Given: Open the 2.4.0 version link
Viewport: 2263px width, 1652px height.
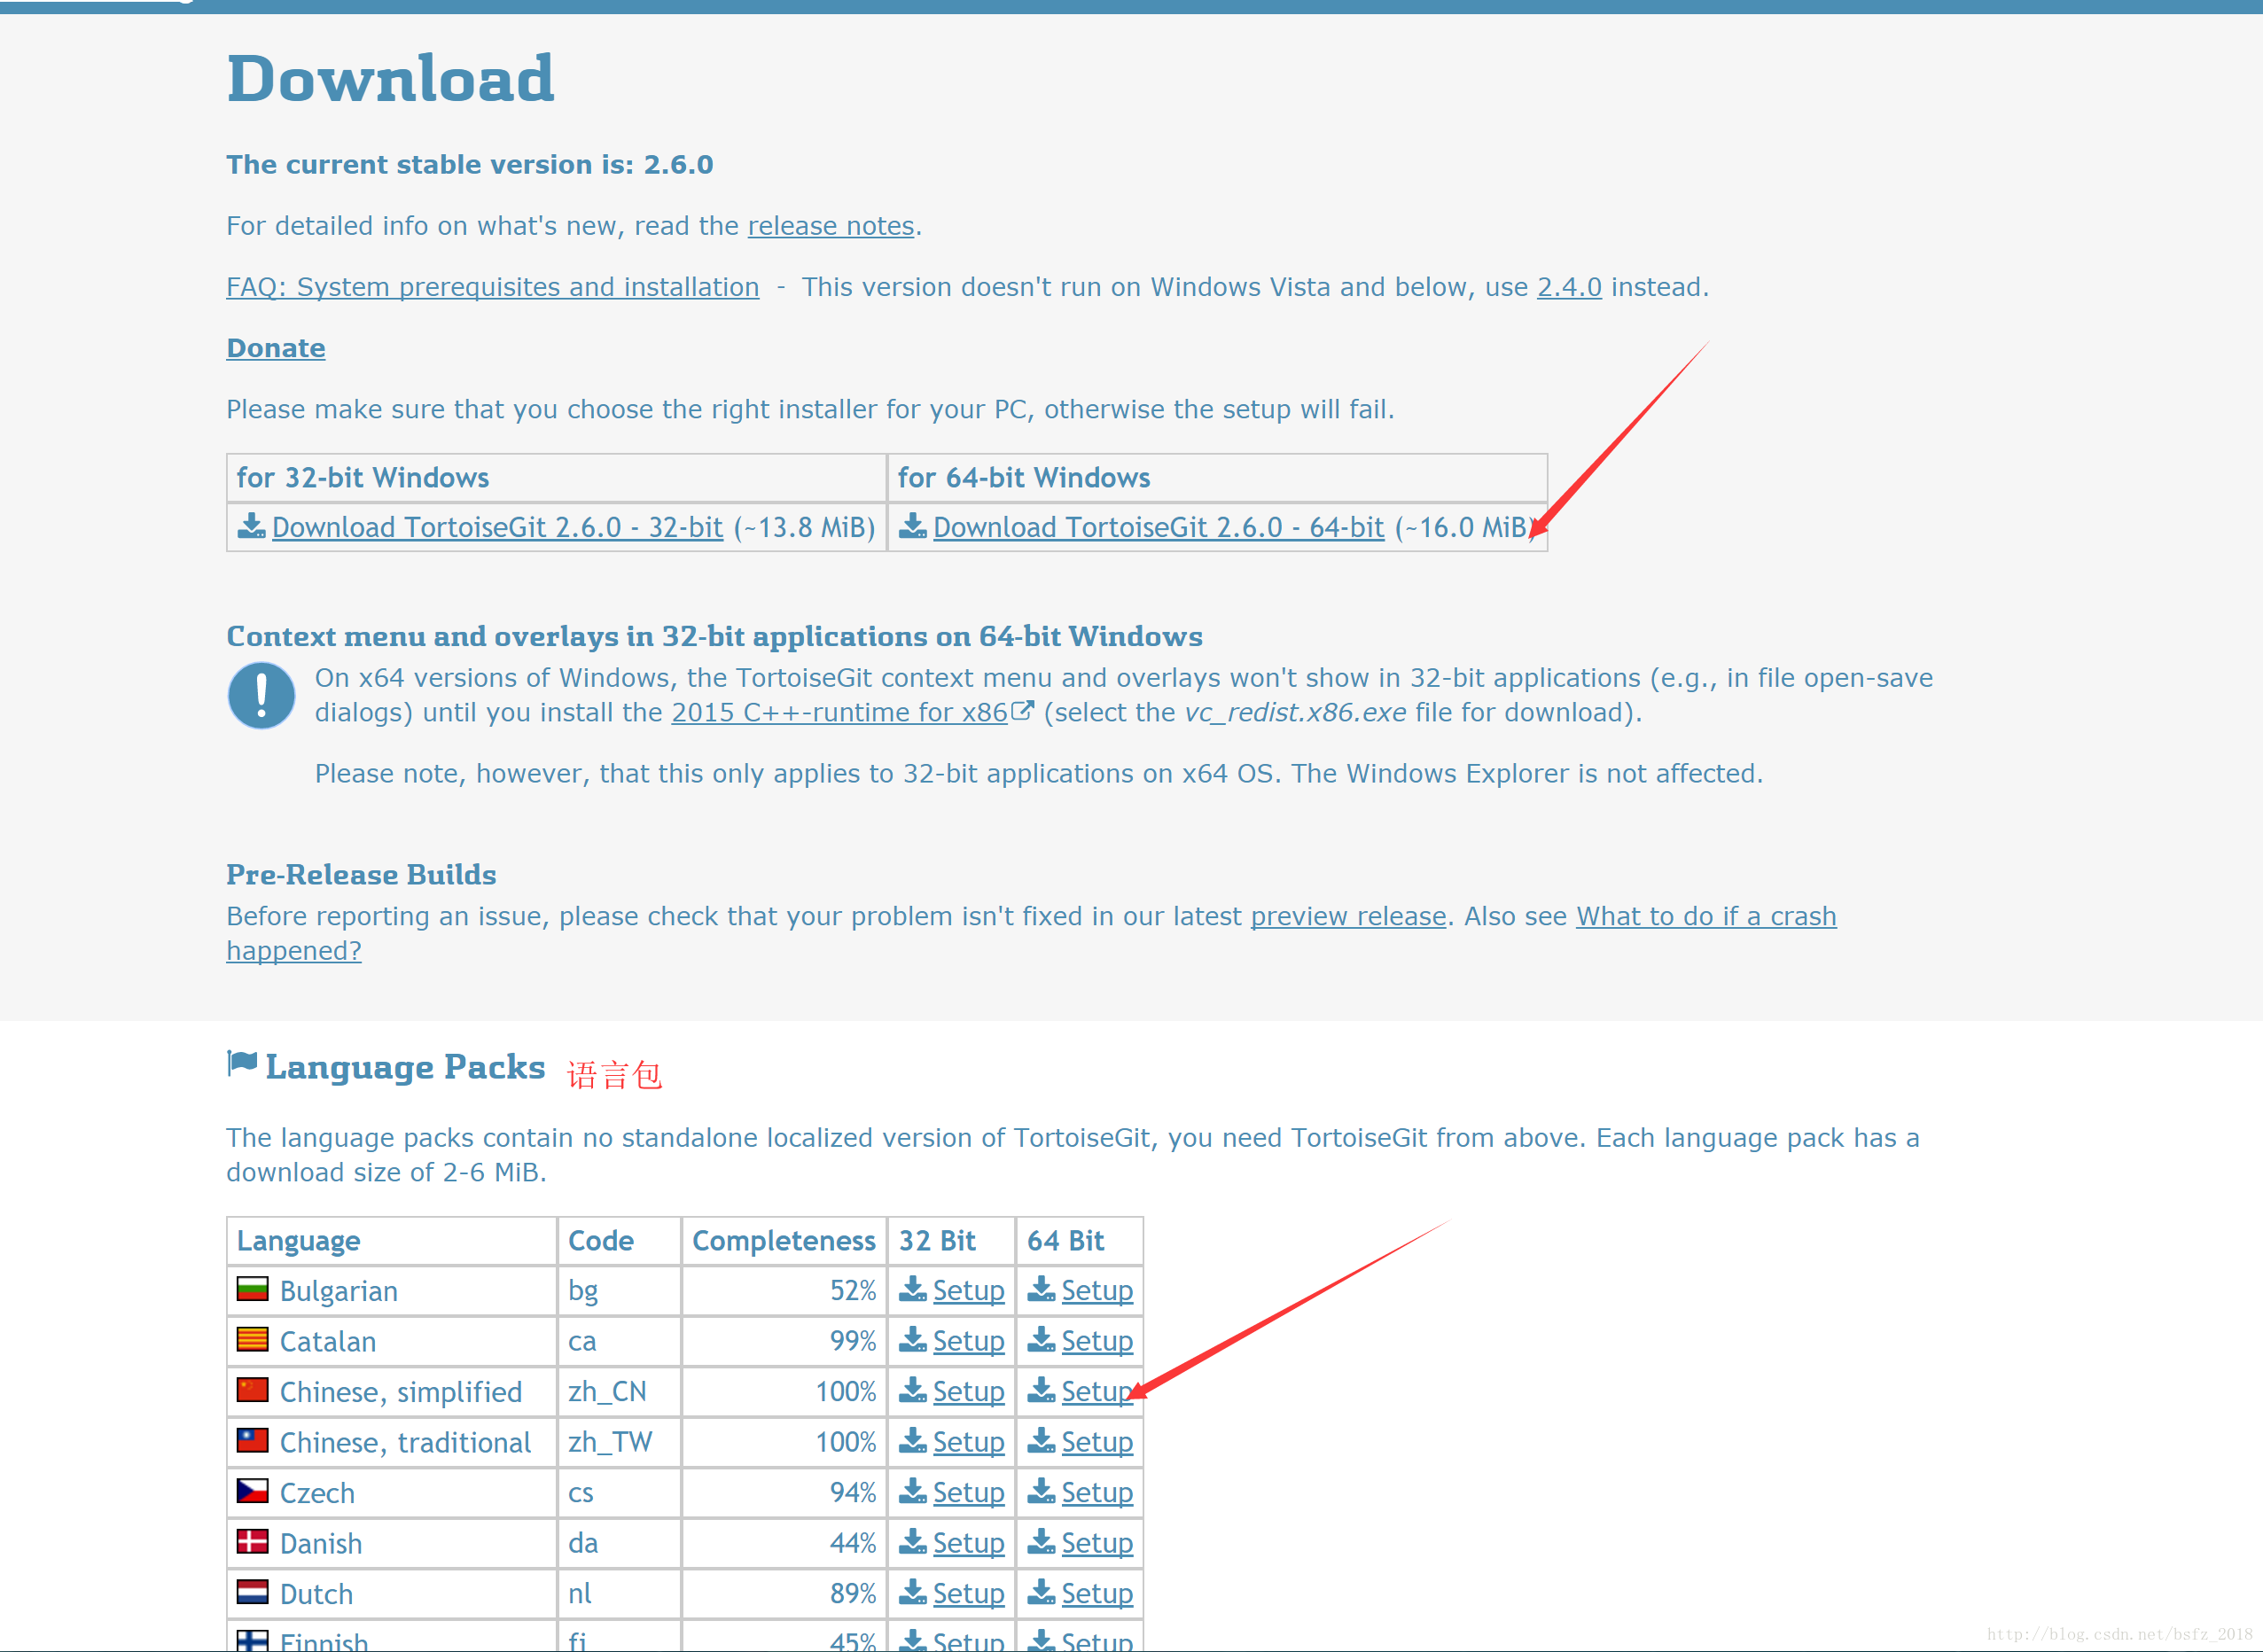Looking at the screenshot, I should click(x=1569, y=287).
